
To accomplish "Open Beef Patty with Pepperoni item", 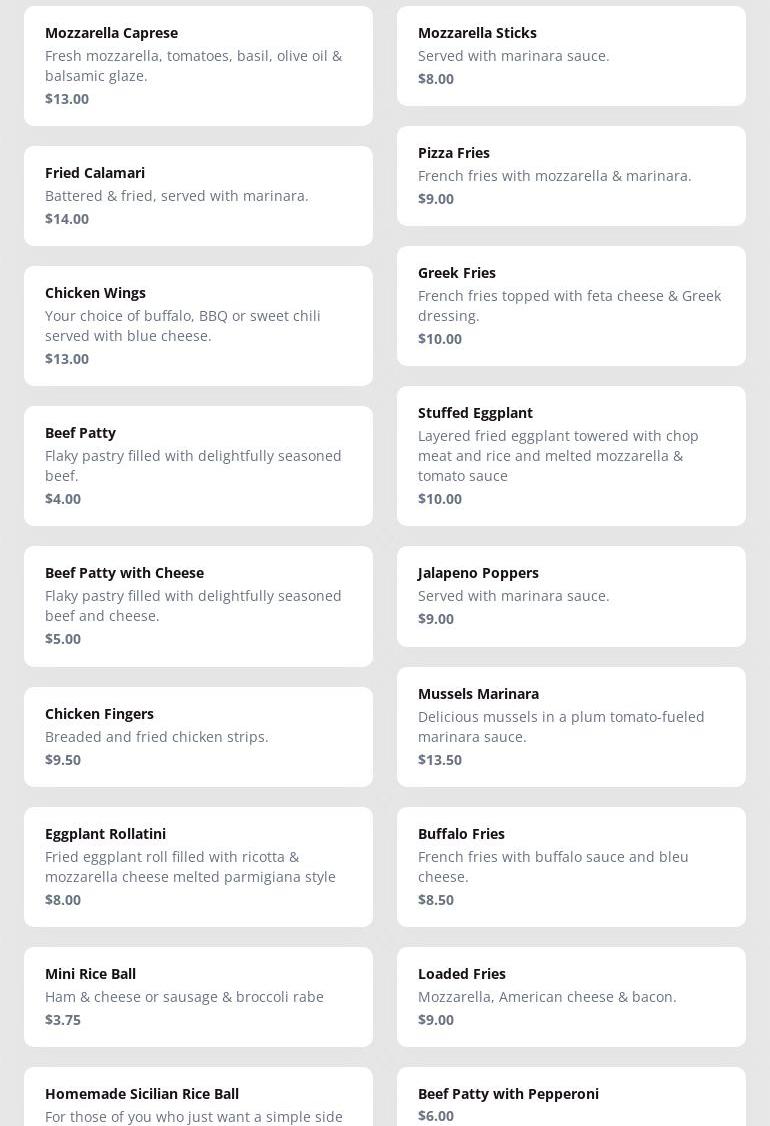I will coord(571,1098).
